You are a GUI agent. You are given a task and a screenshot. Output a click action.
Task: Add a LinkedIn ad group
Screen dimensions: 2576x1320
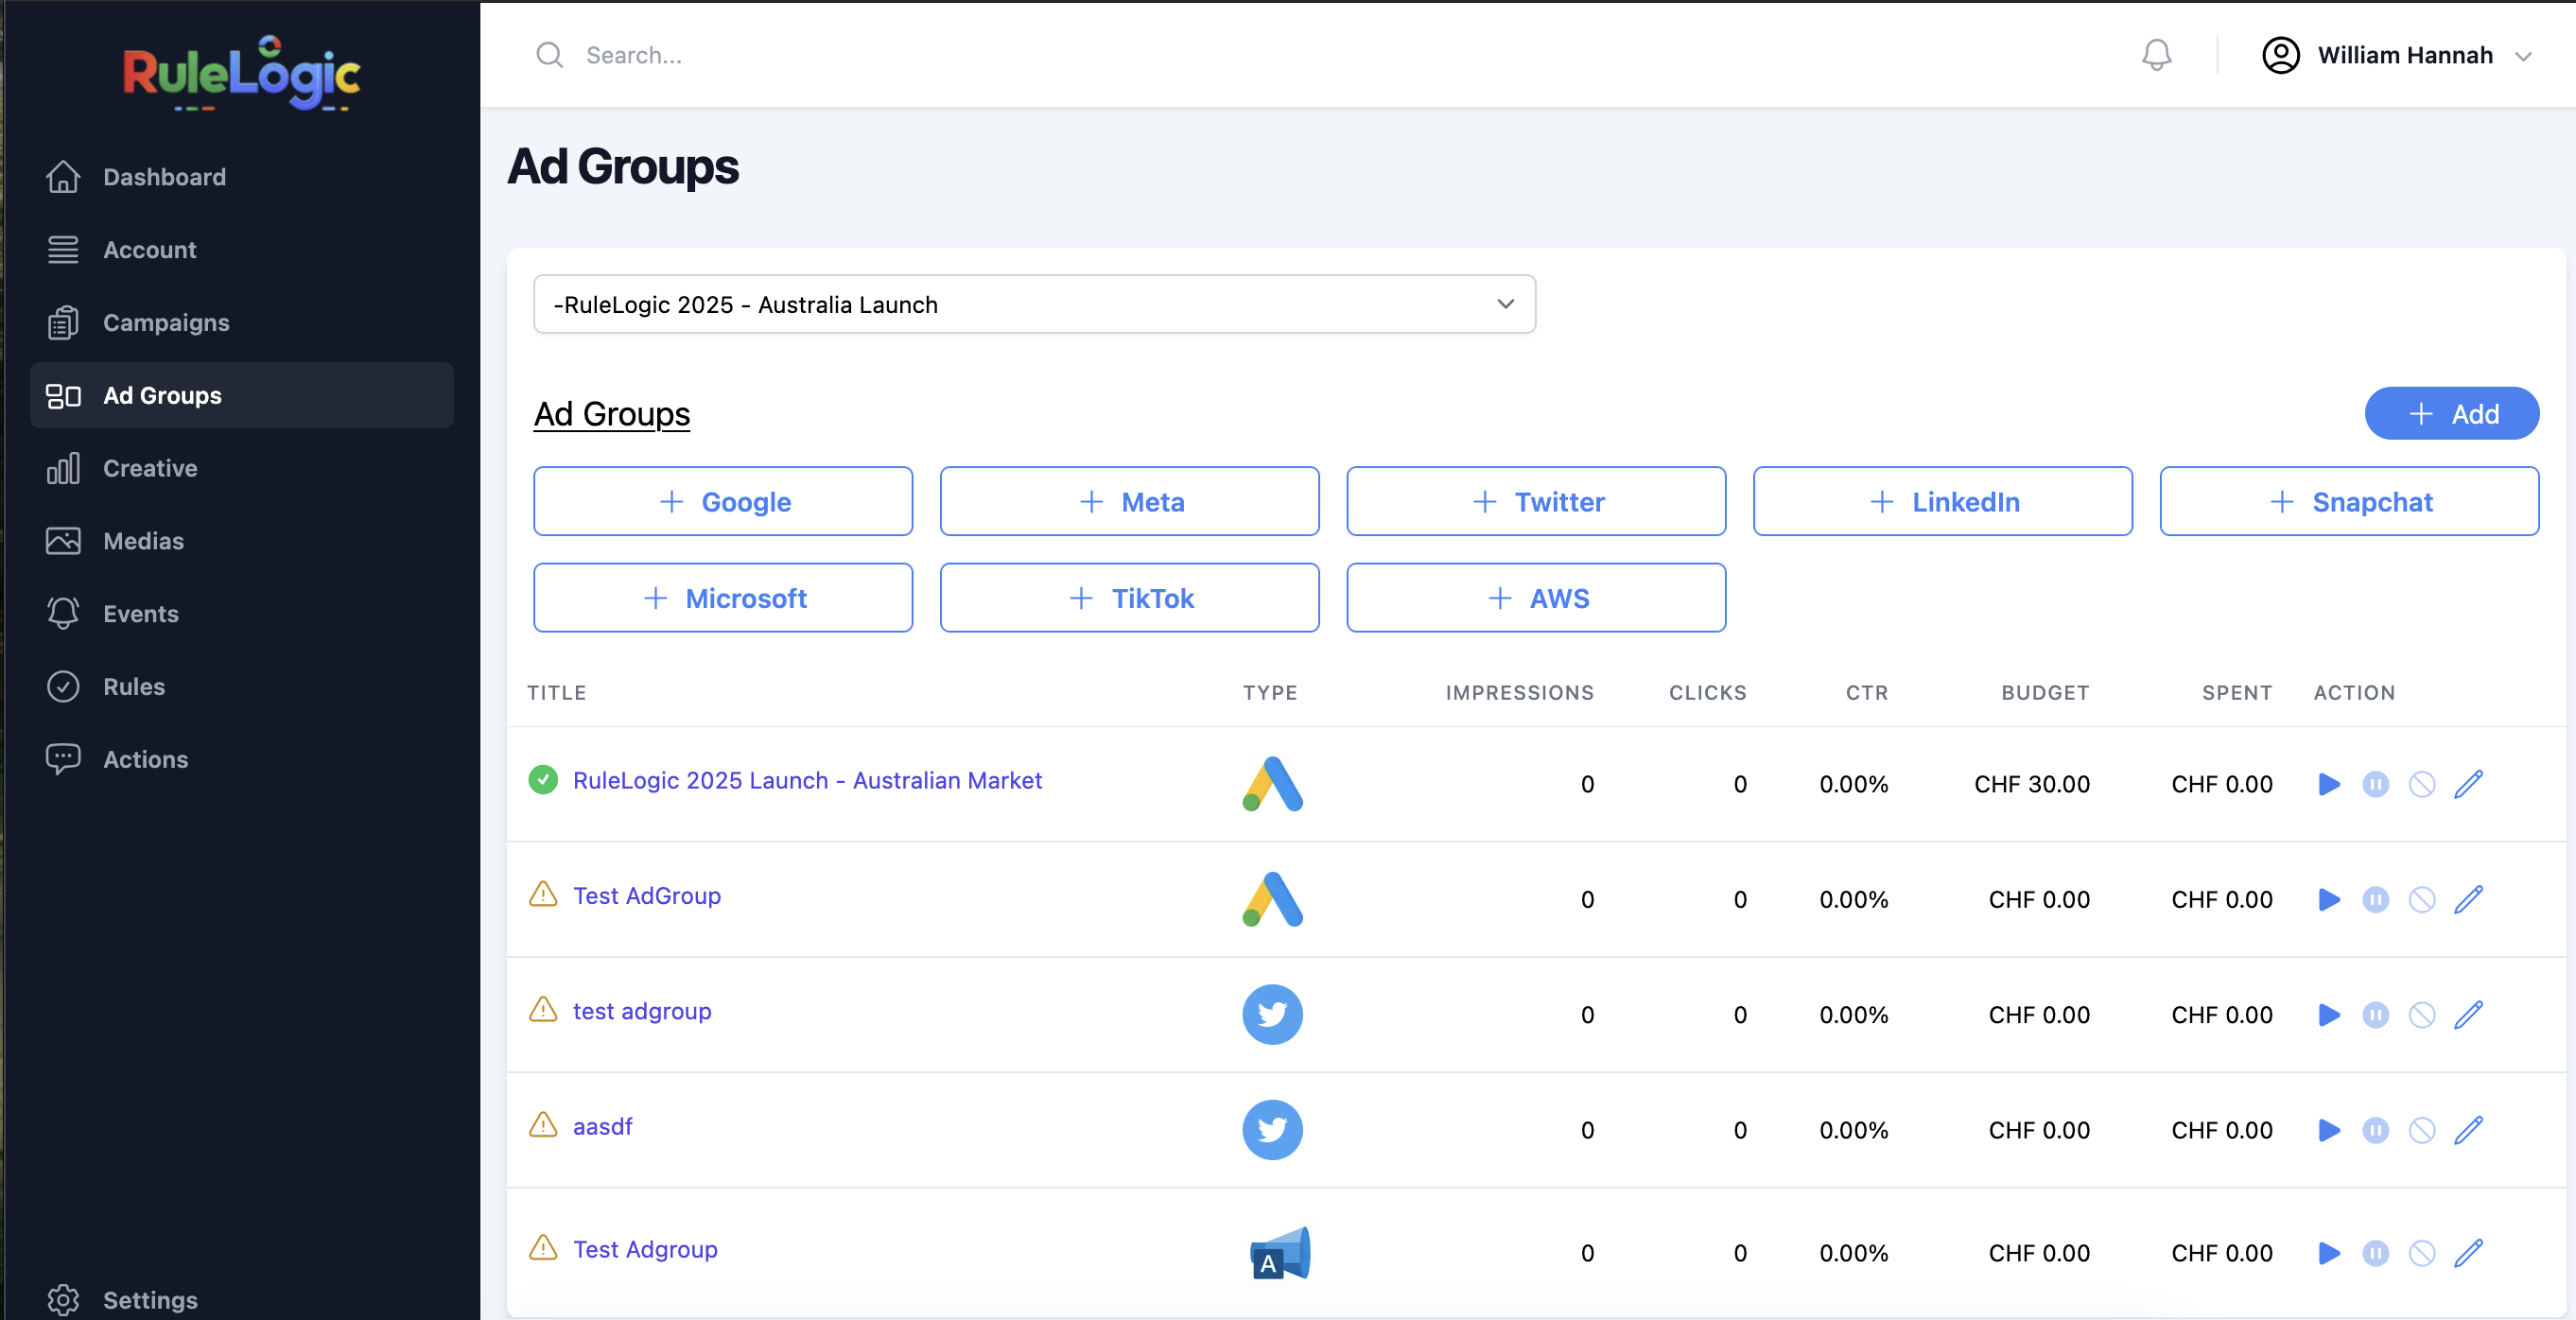[1942, 501]
